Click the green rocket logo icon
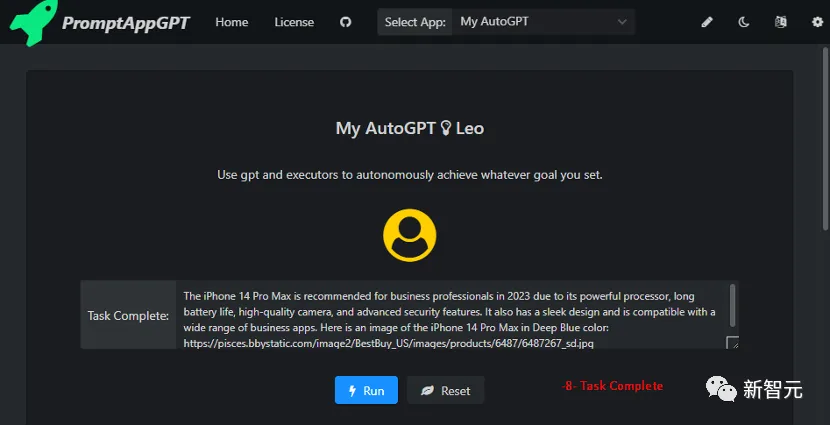Screen dimensions: 830x426 [x=33, y=22]
